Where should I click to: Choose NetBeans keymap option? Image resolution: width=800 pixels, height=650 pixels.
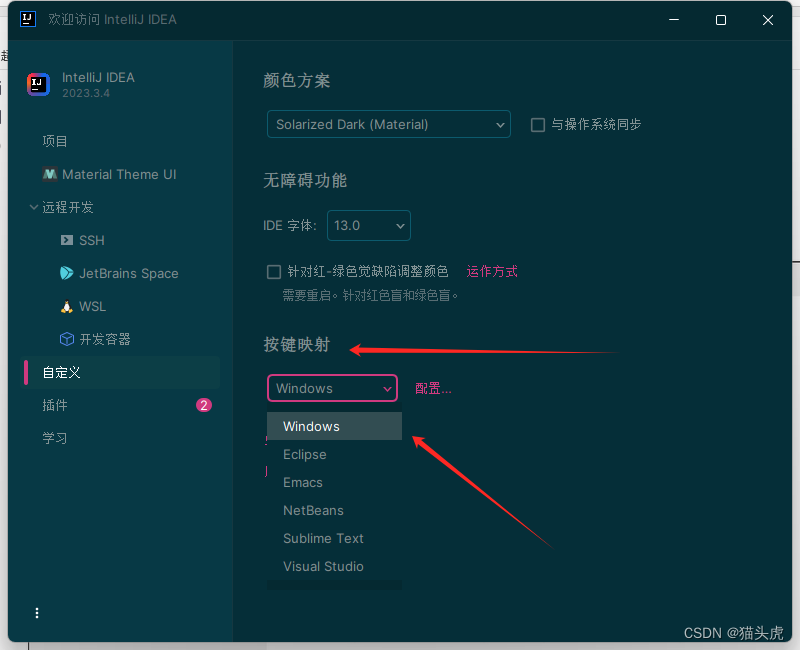335,510
